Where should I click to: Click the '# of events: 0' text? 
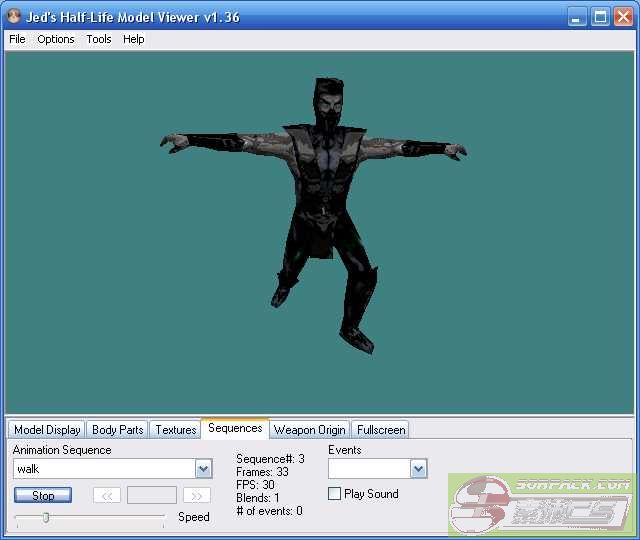click(269, 511)
